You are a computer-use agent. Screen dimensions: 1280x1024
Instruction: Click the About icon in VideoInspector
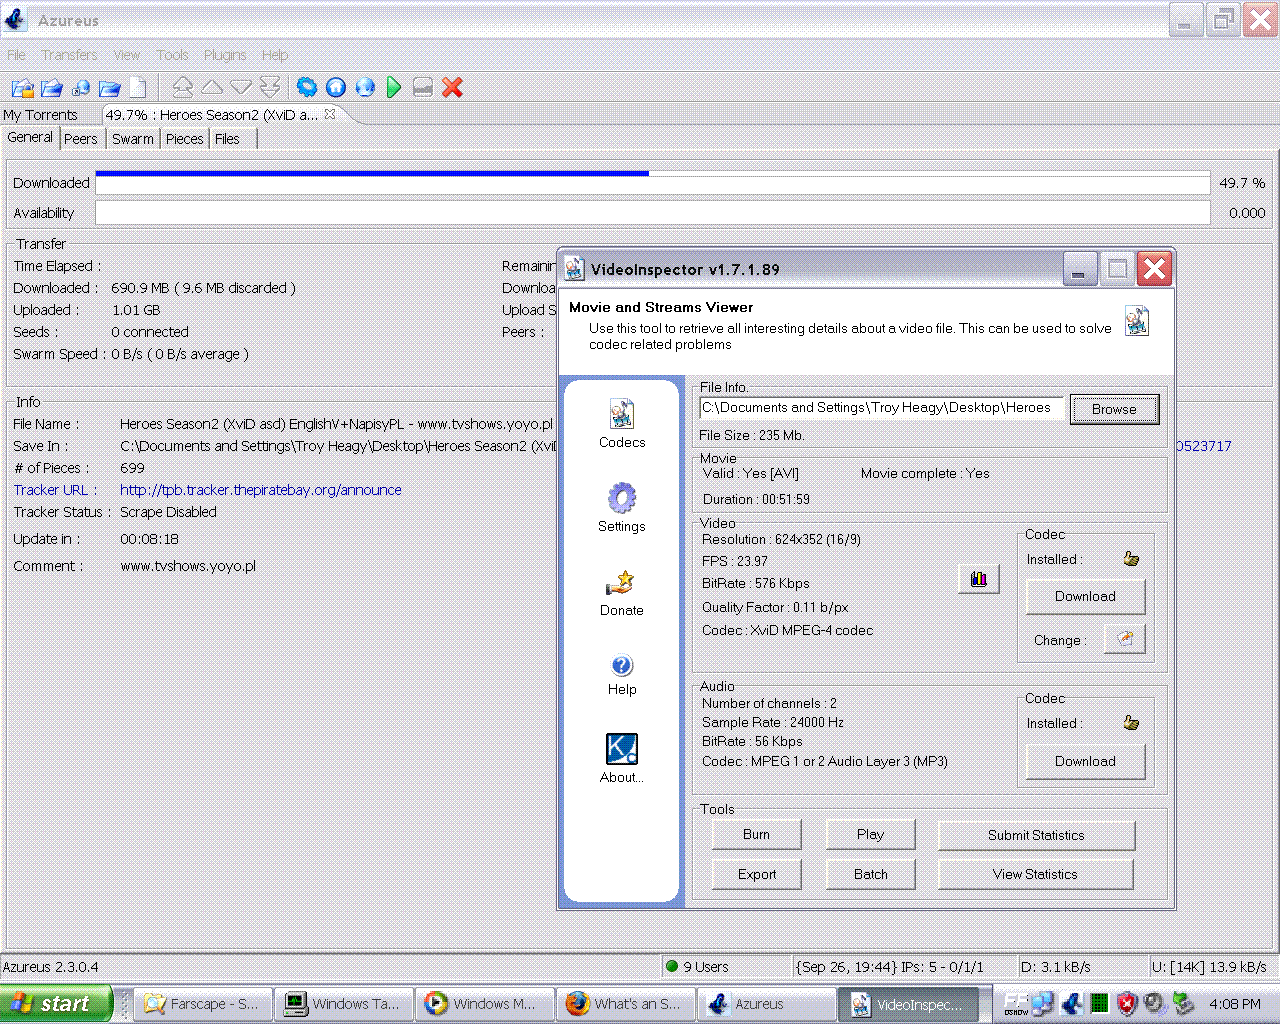tap(622, 759)
